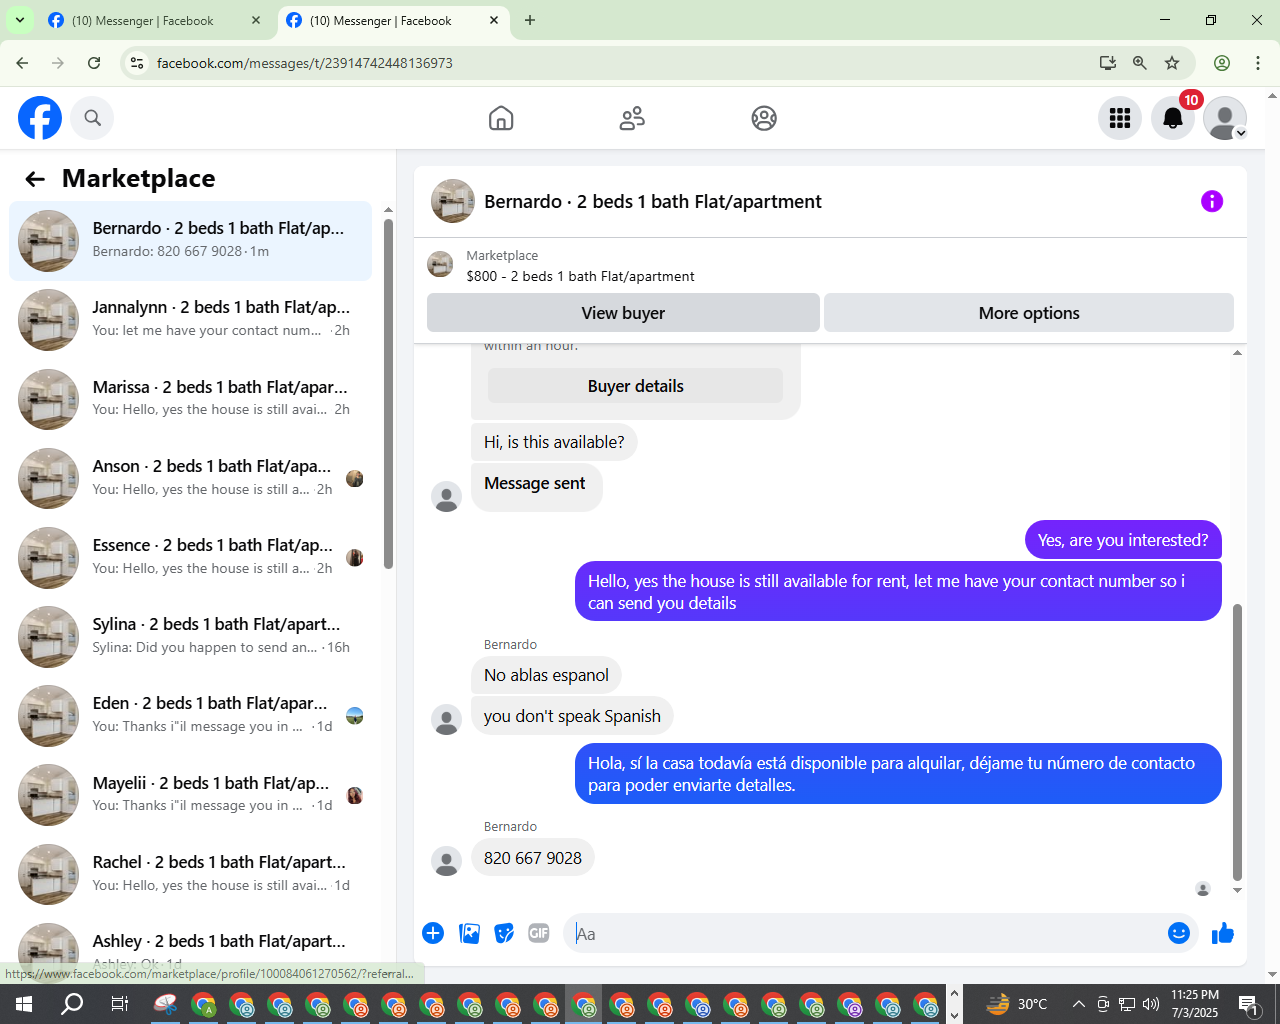Click the View buyer button

tap(623, 313)
